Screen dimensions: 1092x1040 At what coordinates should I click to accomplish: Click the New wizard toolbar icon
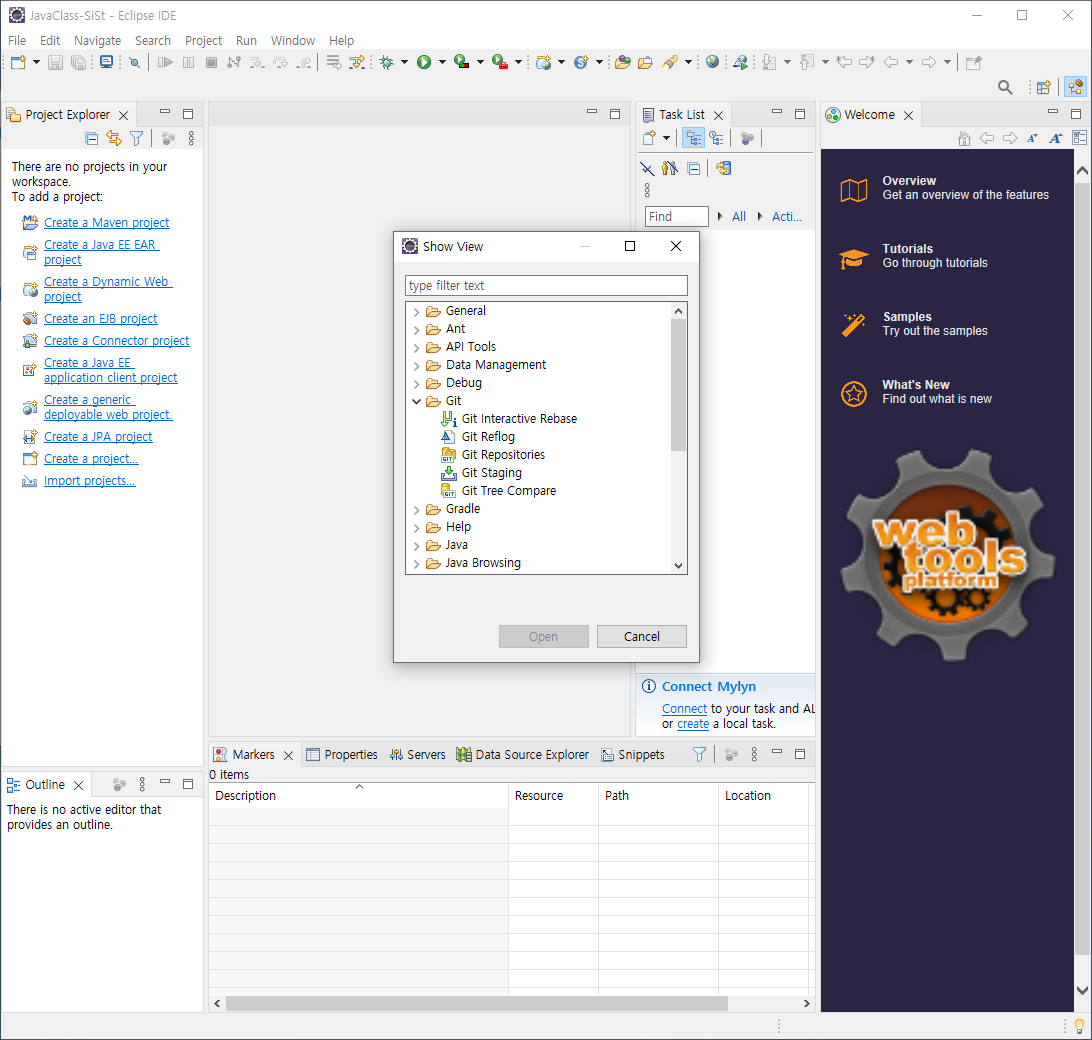[x=19, y=62]
